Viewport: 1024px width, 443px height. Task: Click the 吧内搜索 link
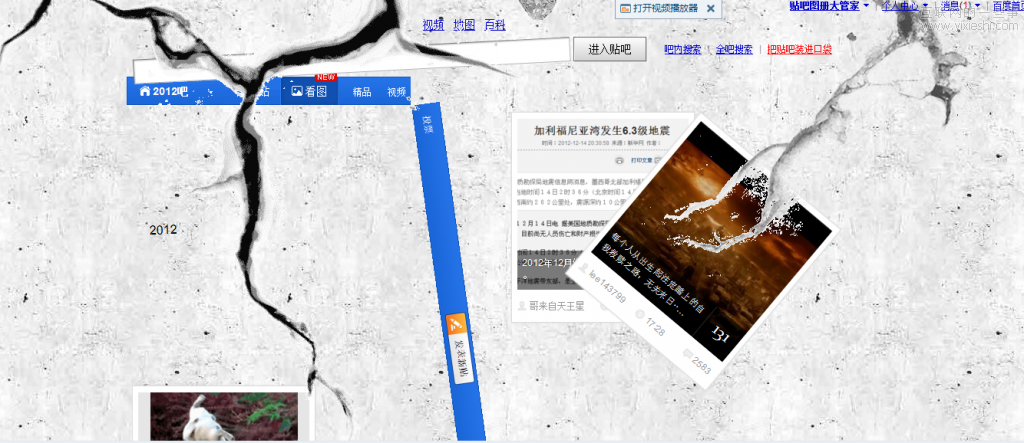(682, 49)
